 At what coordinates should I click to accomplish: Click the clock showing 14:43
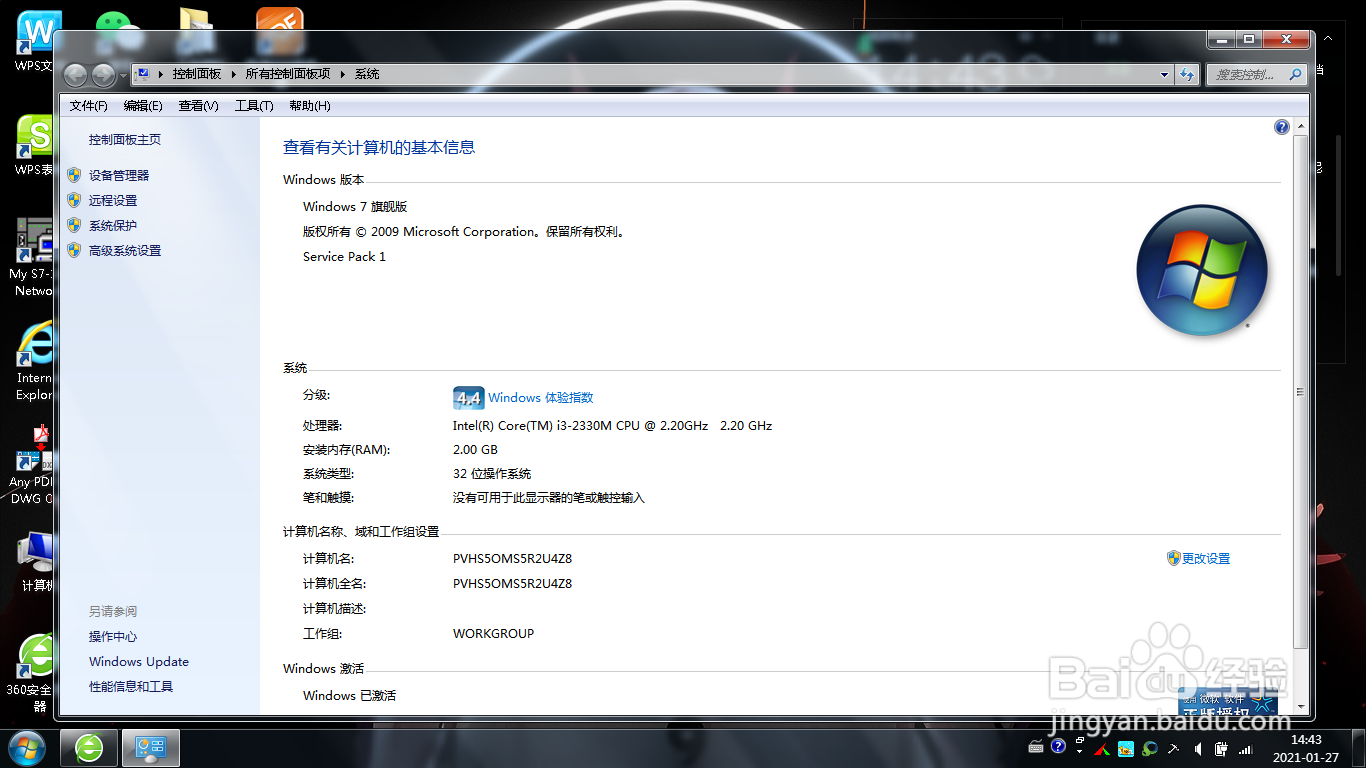click(x=1306, y=740)
